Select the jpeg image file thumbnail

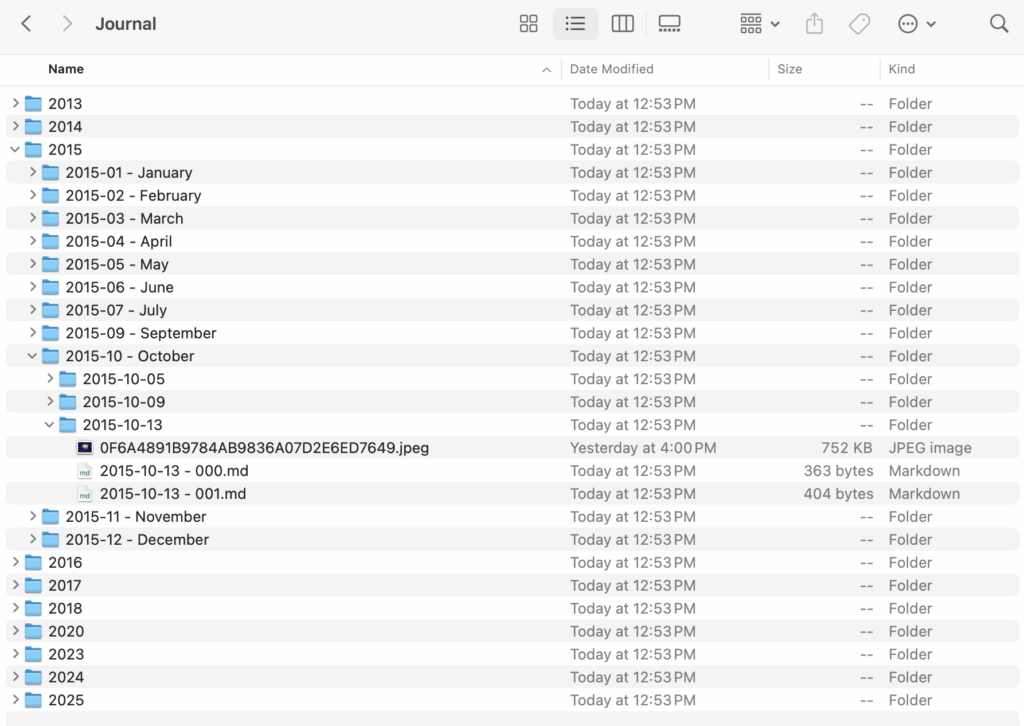(x=85, y=448)
